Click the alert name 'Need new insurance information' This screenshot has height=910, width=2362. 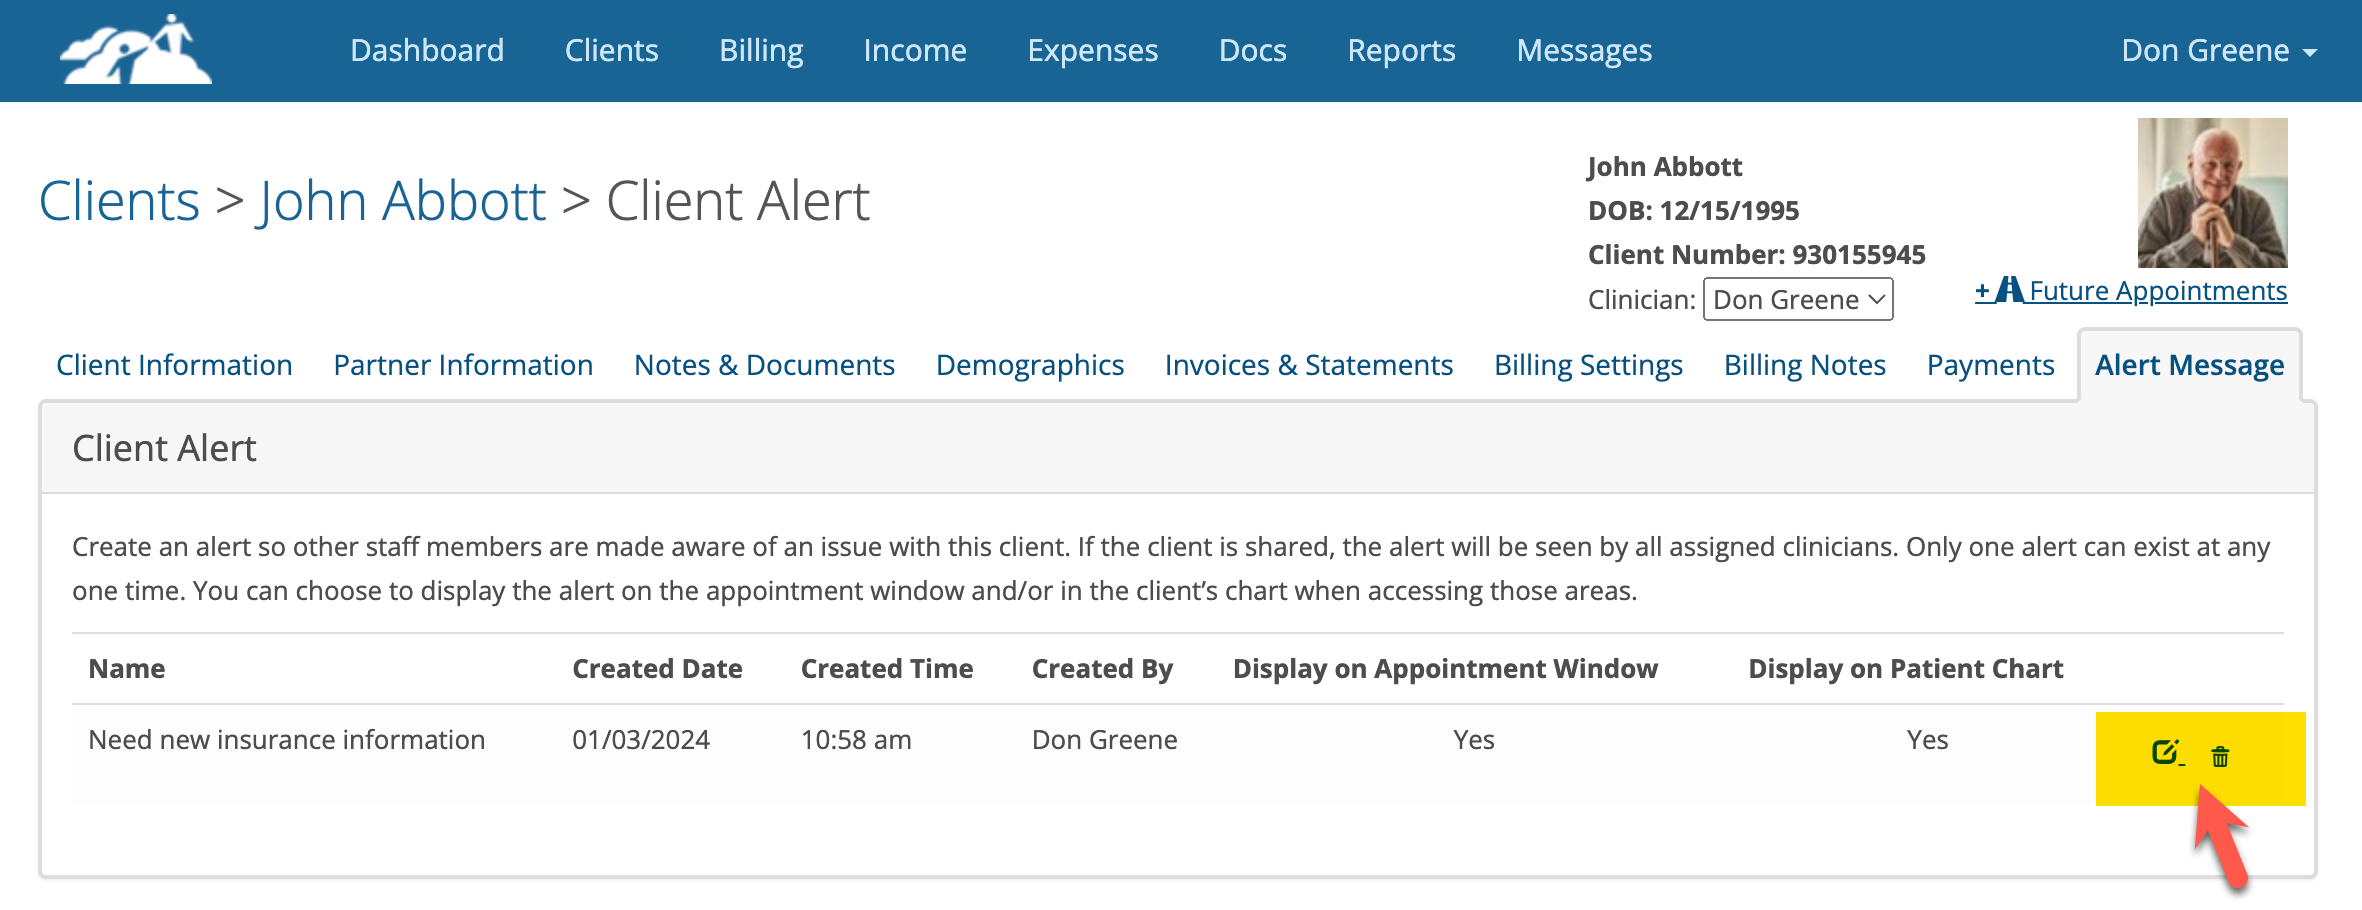tap(286, 740)
